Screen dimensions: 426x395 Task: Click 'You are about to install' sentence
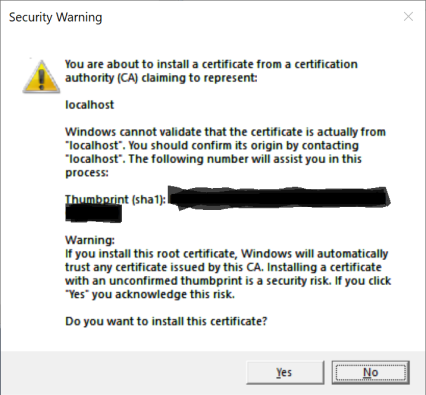(211, 64)
